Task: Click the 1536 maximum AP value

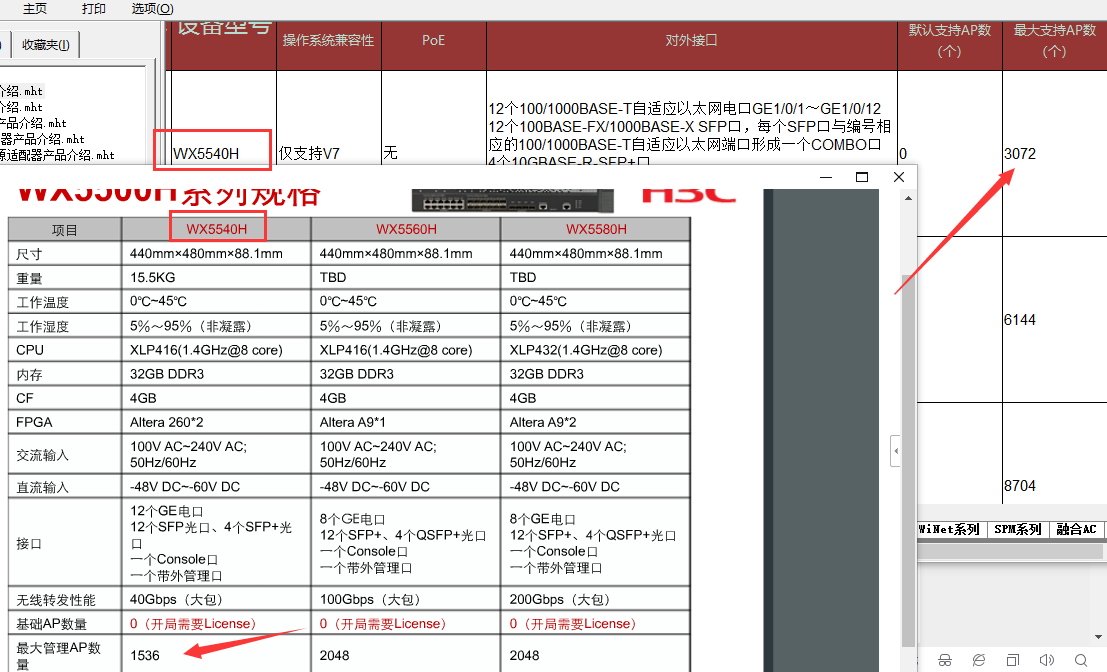Action: pos(145,656)
